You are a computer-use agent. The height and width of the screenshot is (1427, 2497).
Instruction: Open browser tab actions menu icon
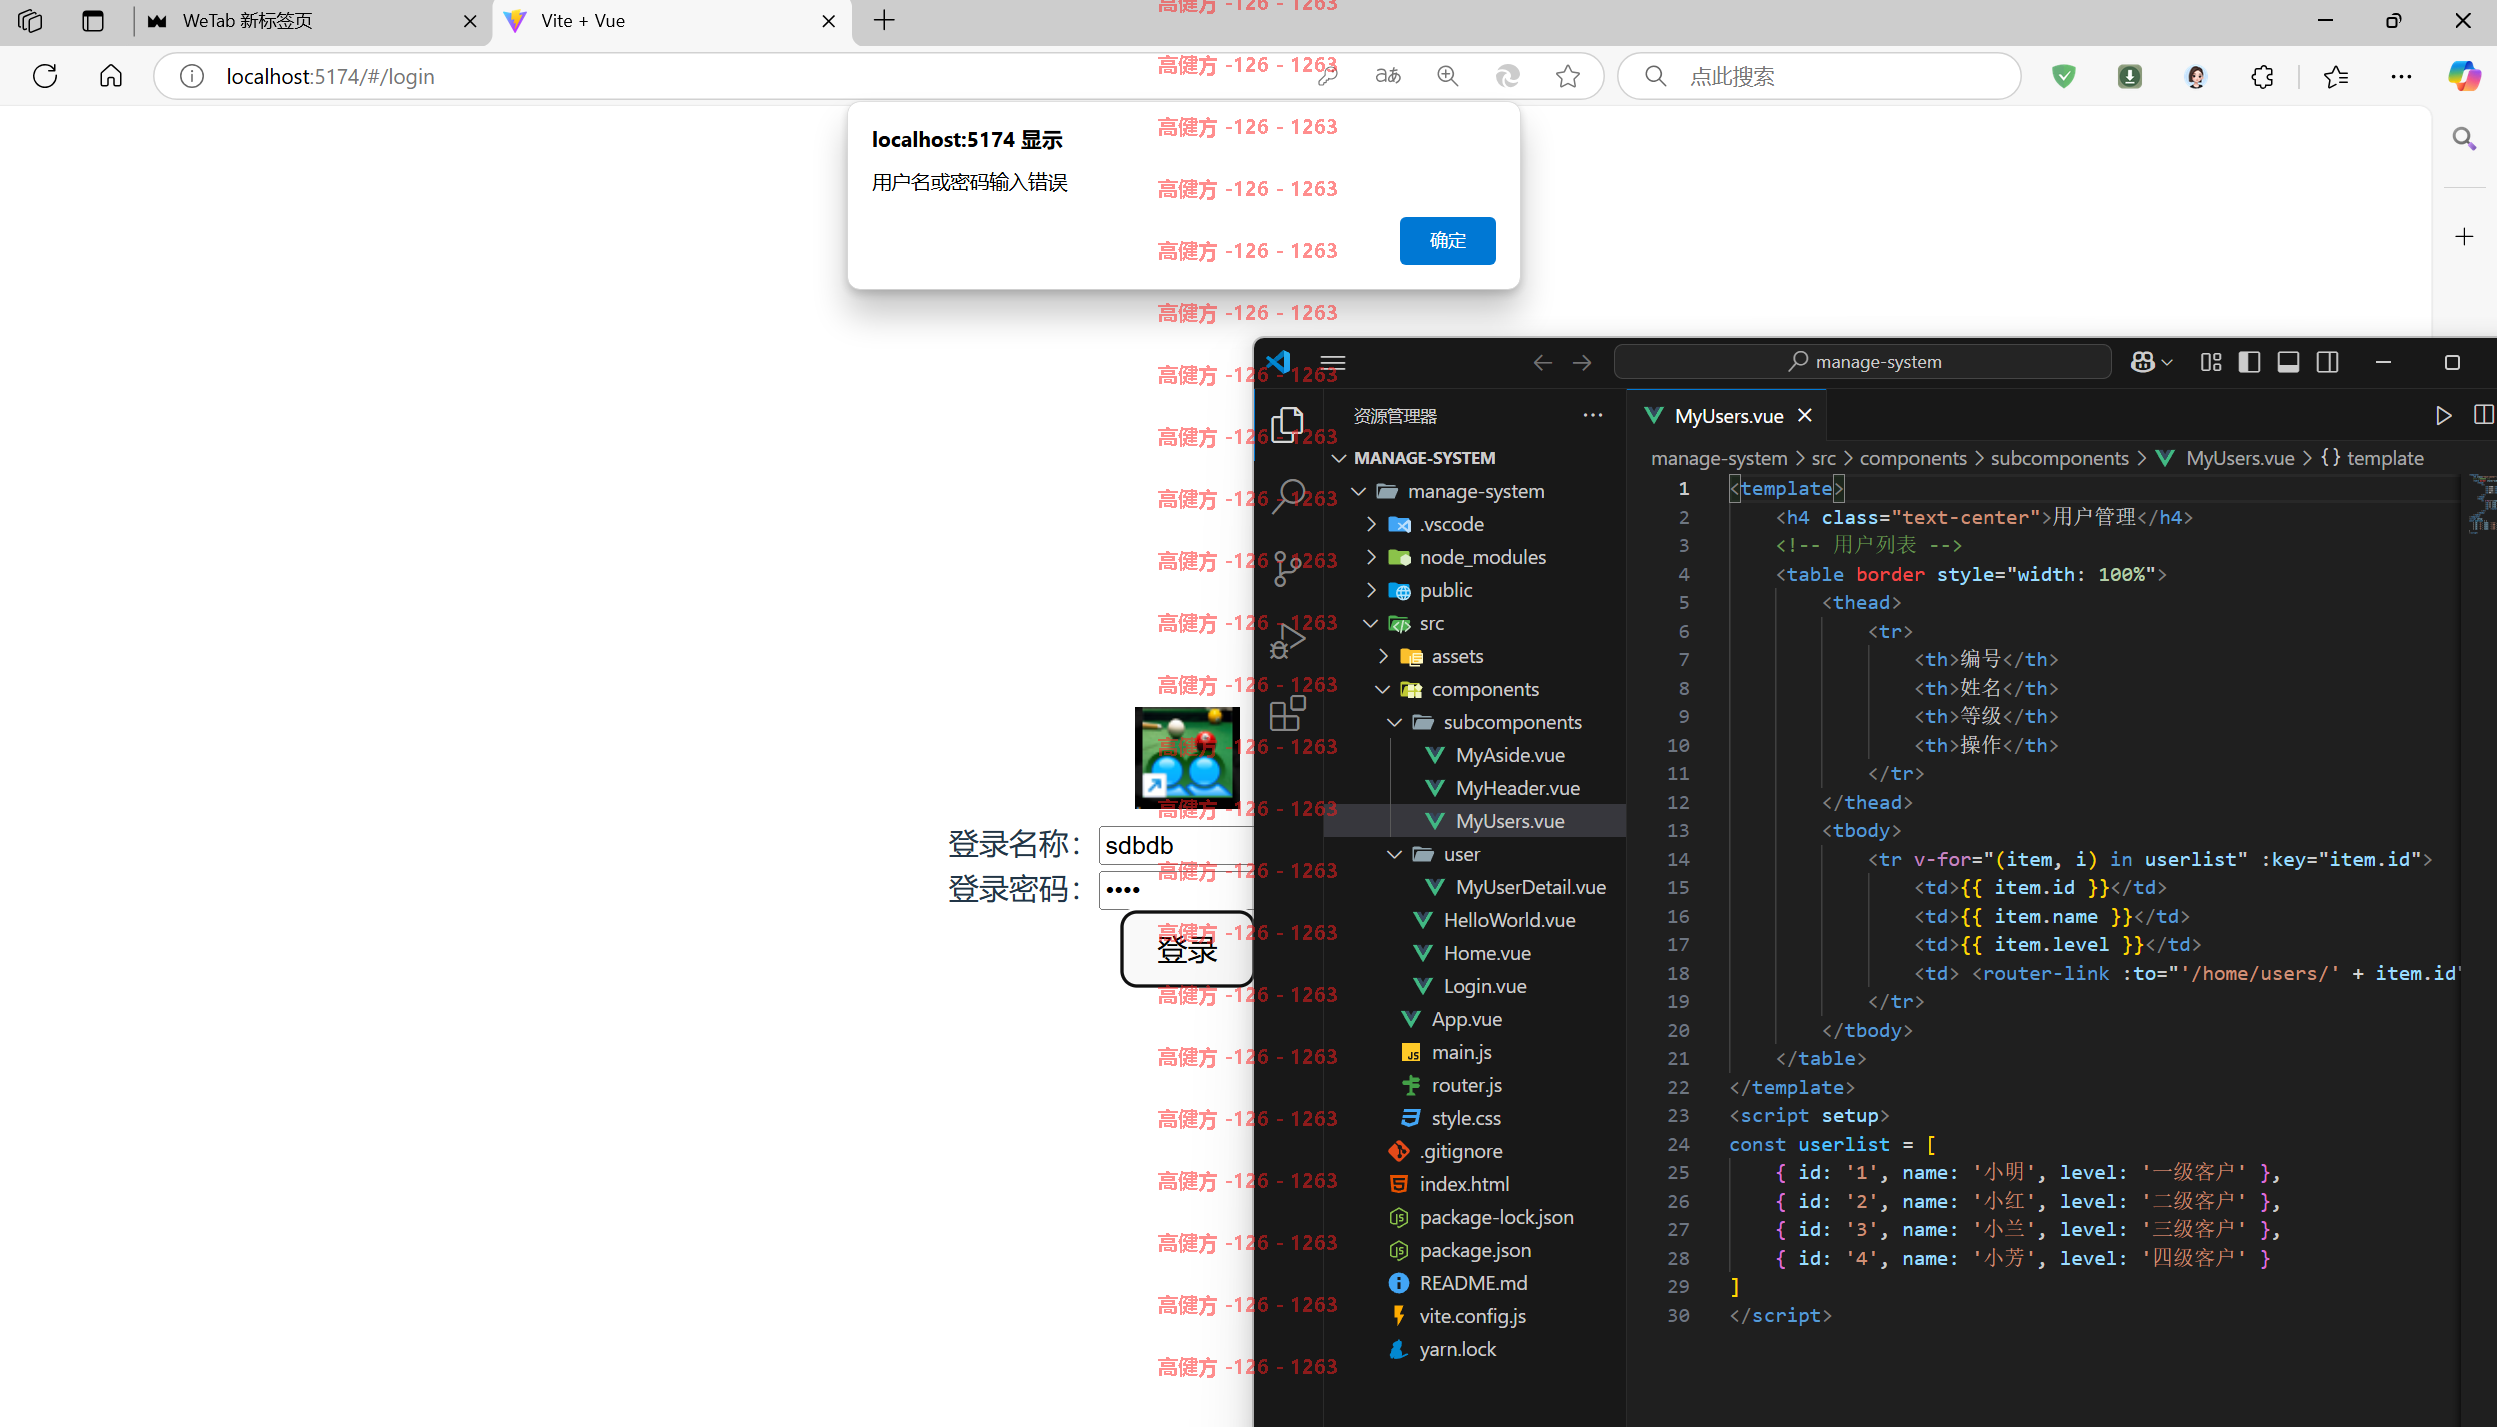(x=93, y=21)
